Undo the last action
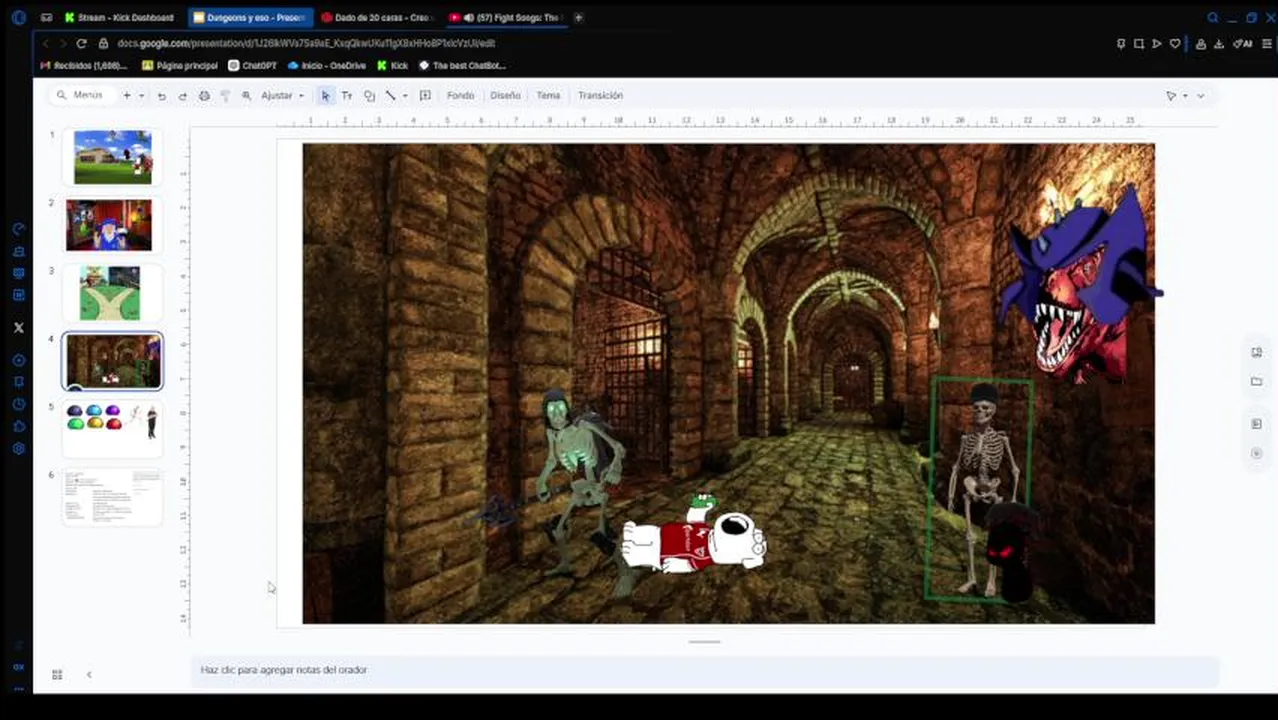Image resolution: width=1278 pixels, height=720 pixels. pos(162,96)
